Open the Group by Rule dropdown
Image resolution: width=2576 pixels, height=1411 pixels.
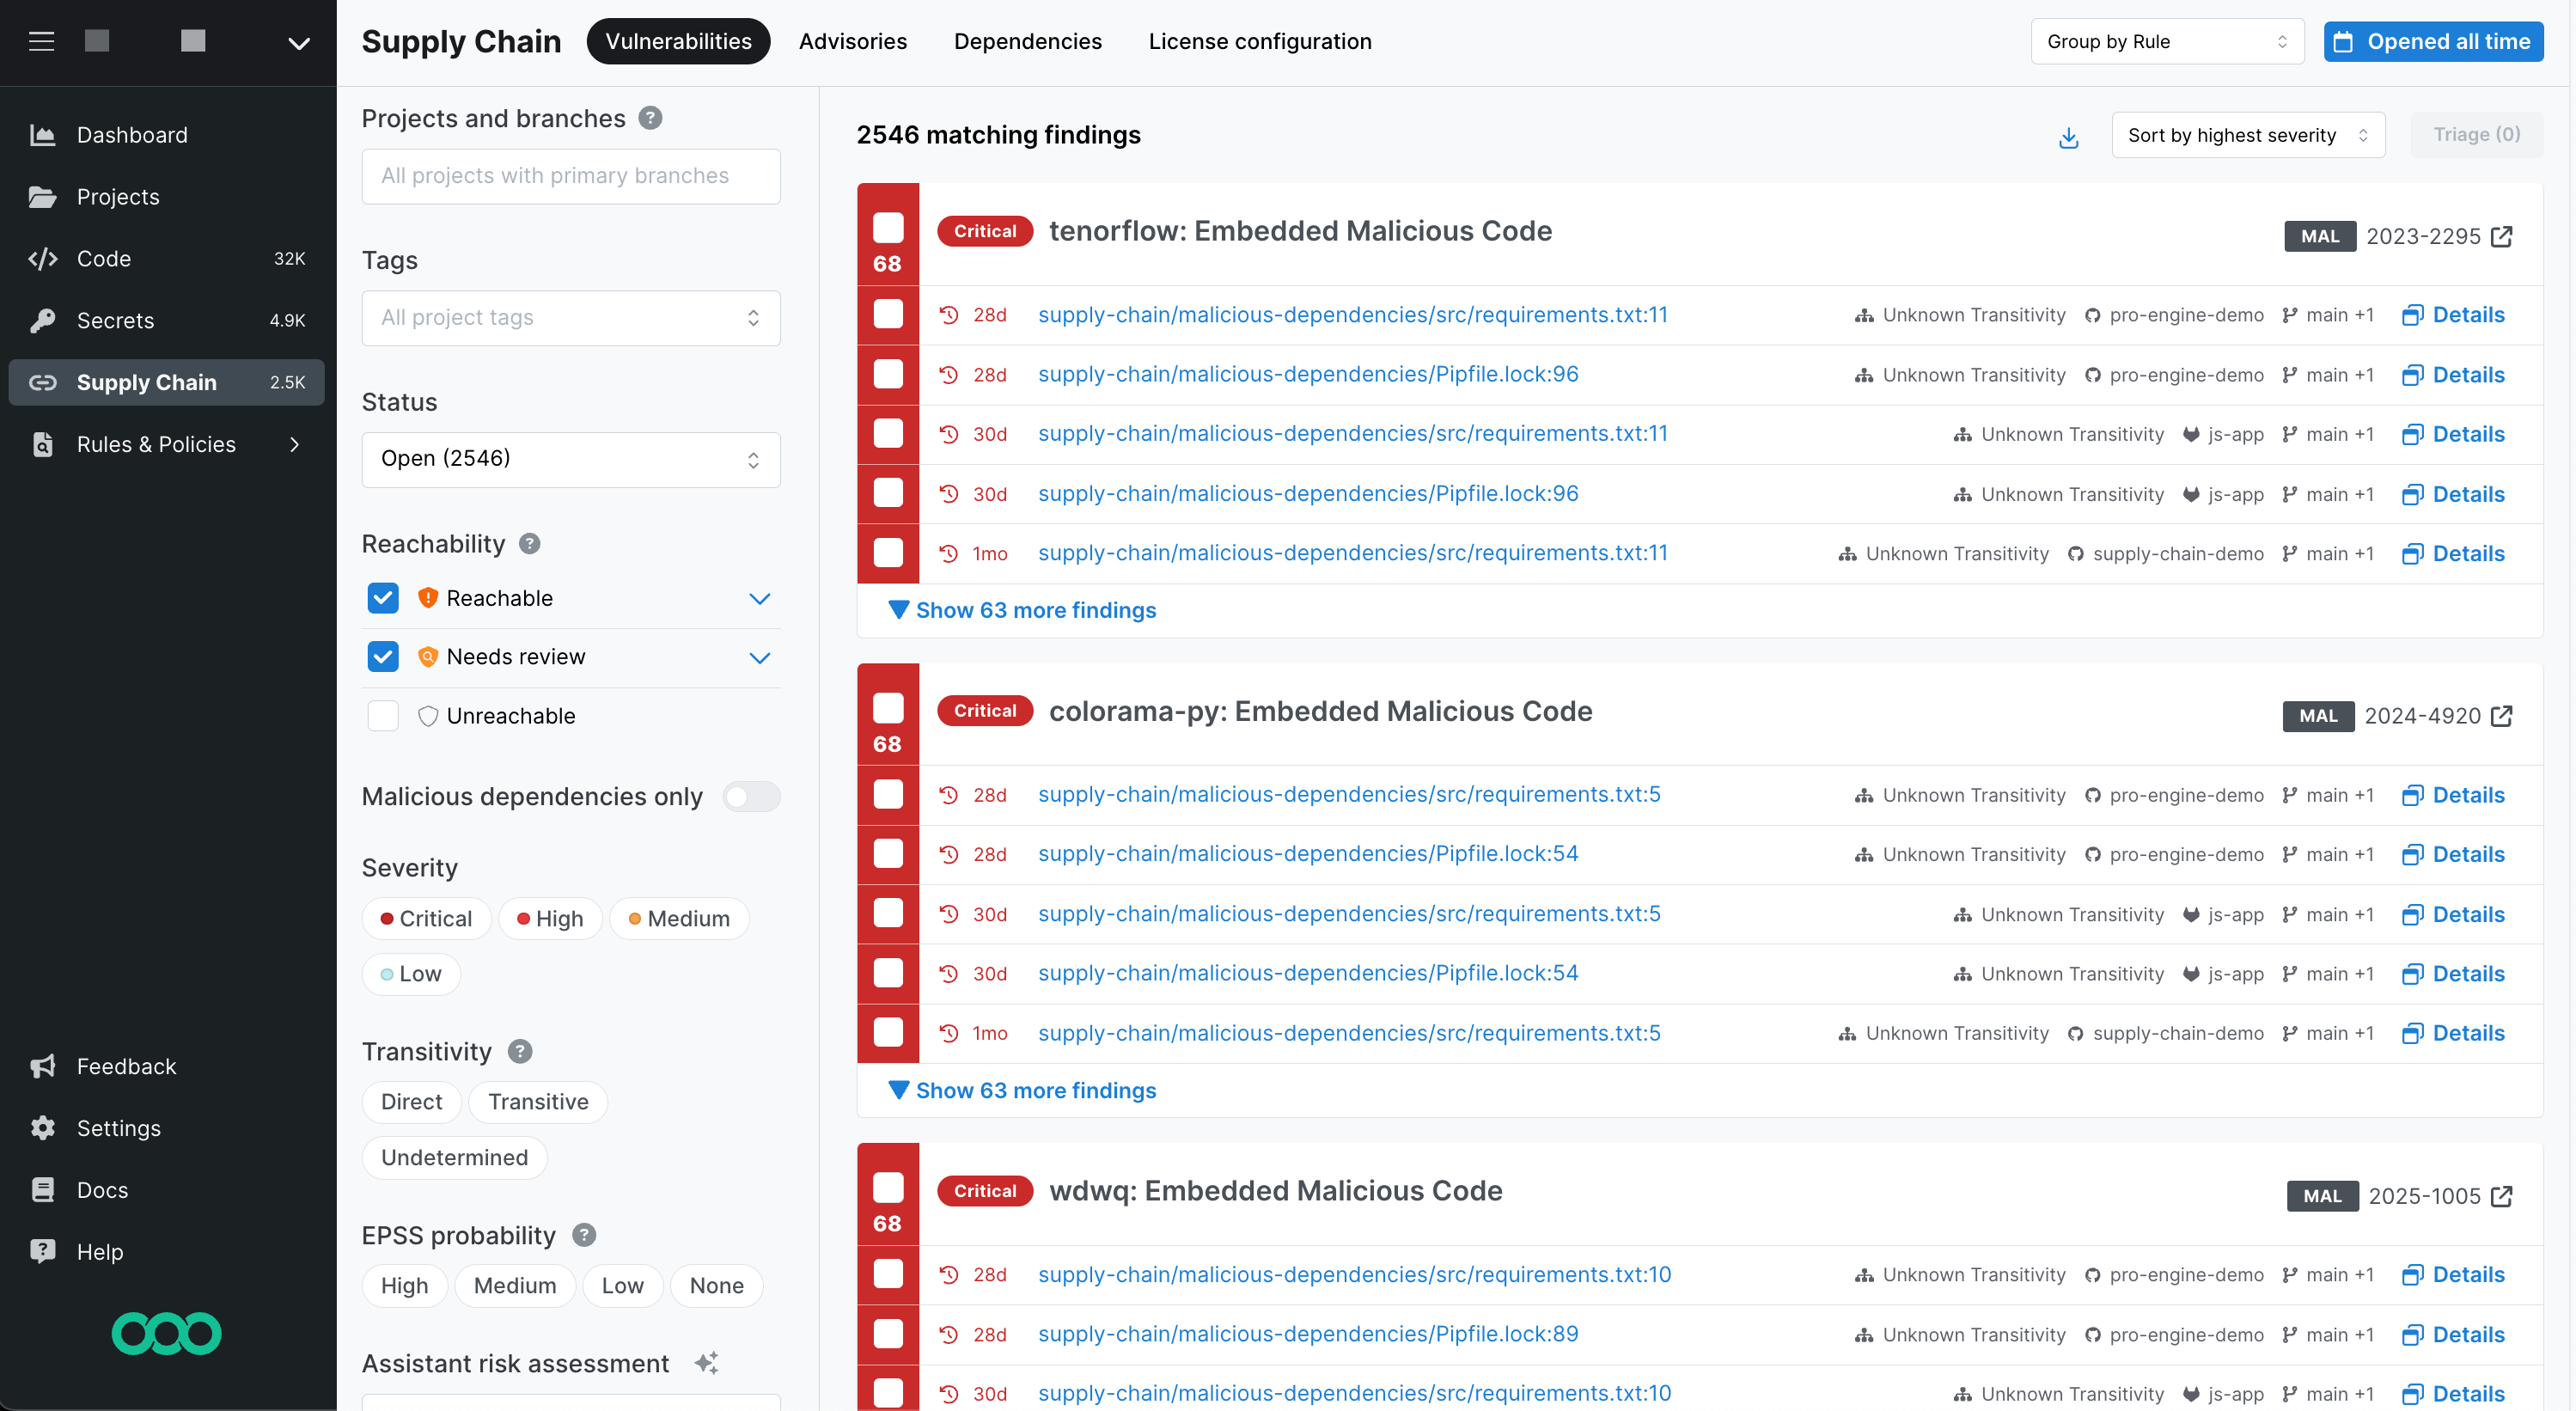coord(2166,41)
